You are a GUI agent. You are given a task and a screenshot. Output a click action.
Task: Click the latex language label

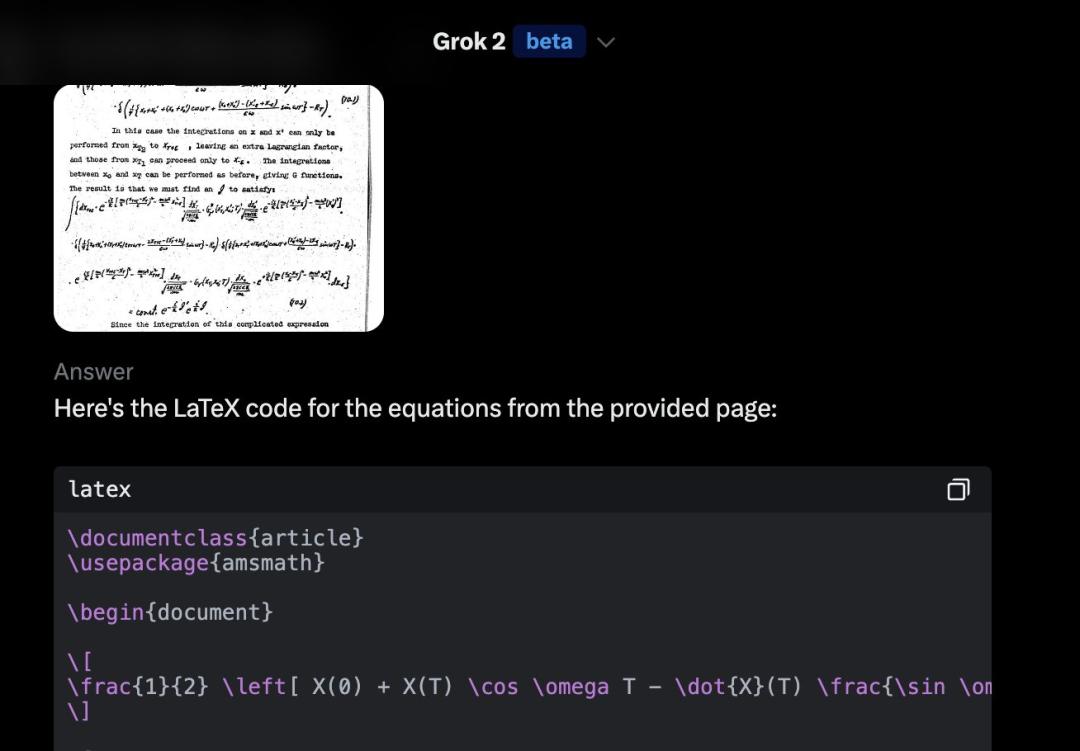tap(100, 489)
